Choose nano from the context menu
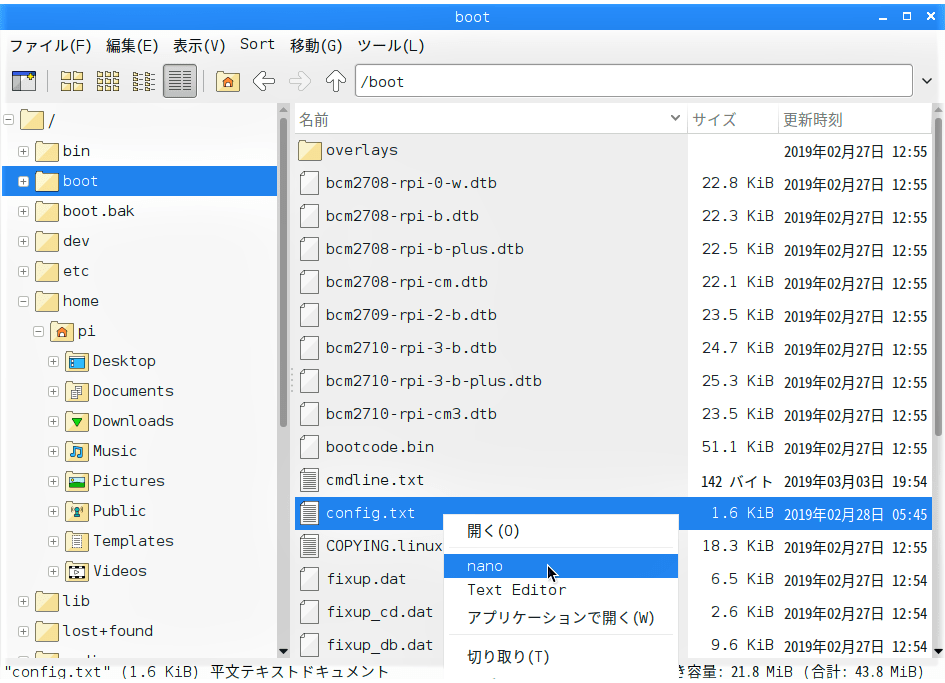This screenshot has width=945, height=683. (x=485, y=566)
